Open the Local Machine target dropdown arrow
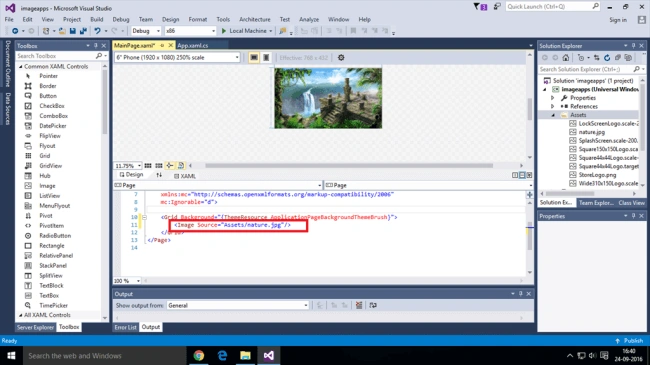 coord(271,31)
